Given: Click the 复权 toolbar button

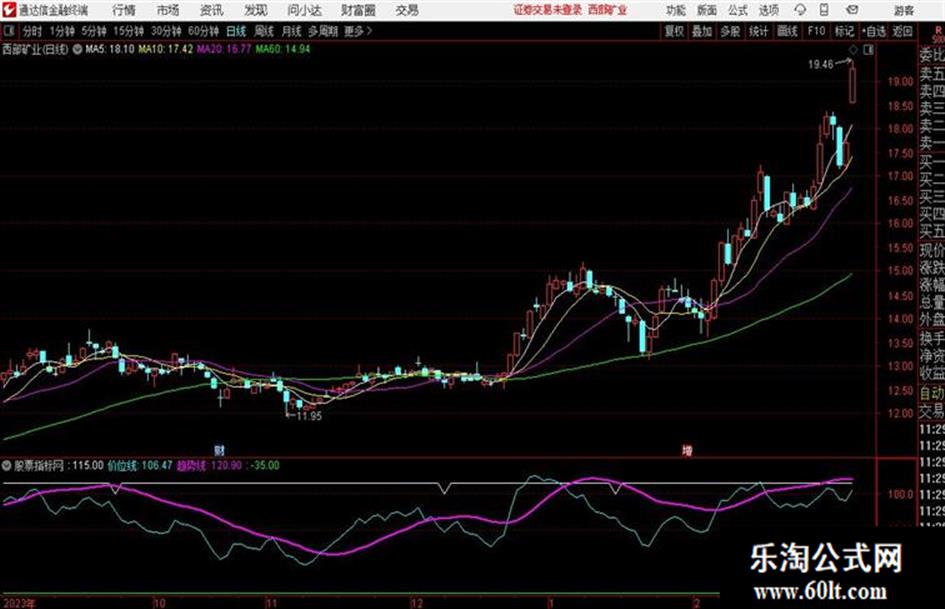Looking at the screenshot, I should point(674,31).
